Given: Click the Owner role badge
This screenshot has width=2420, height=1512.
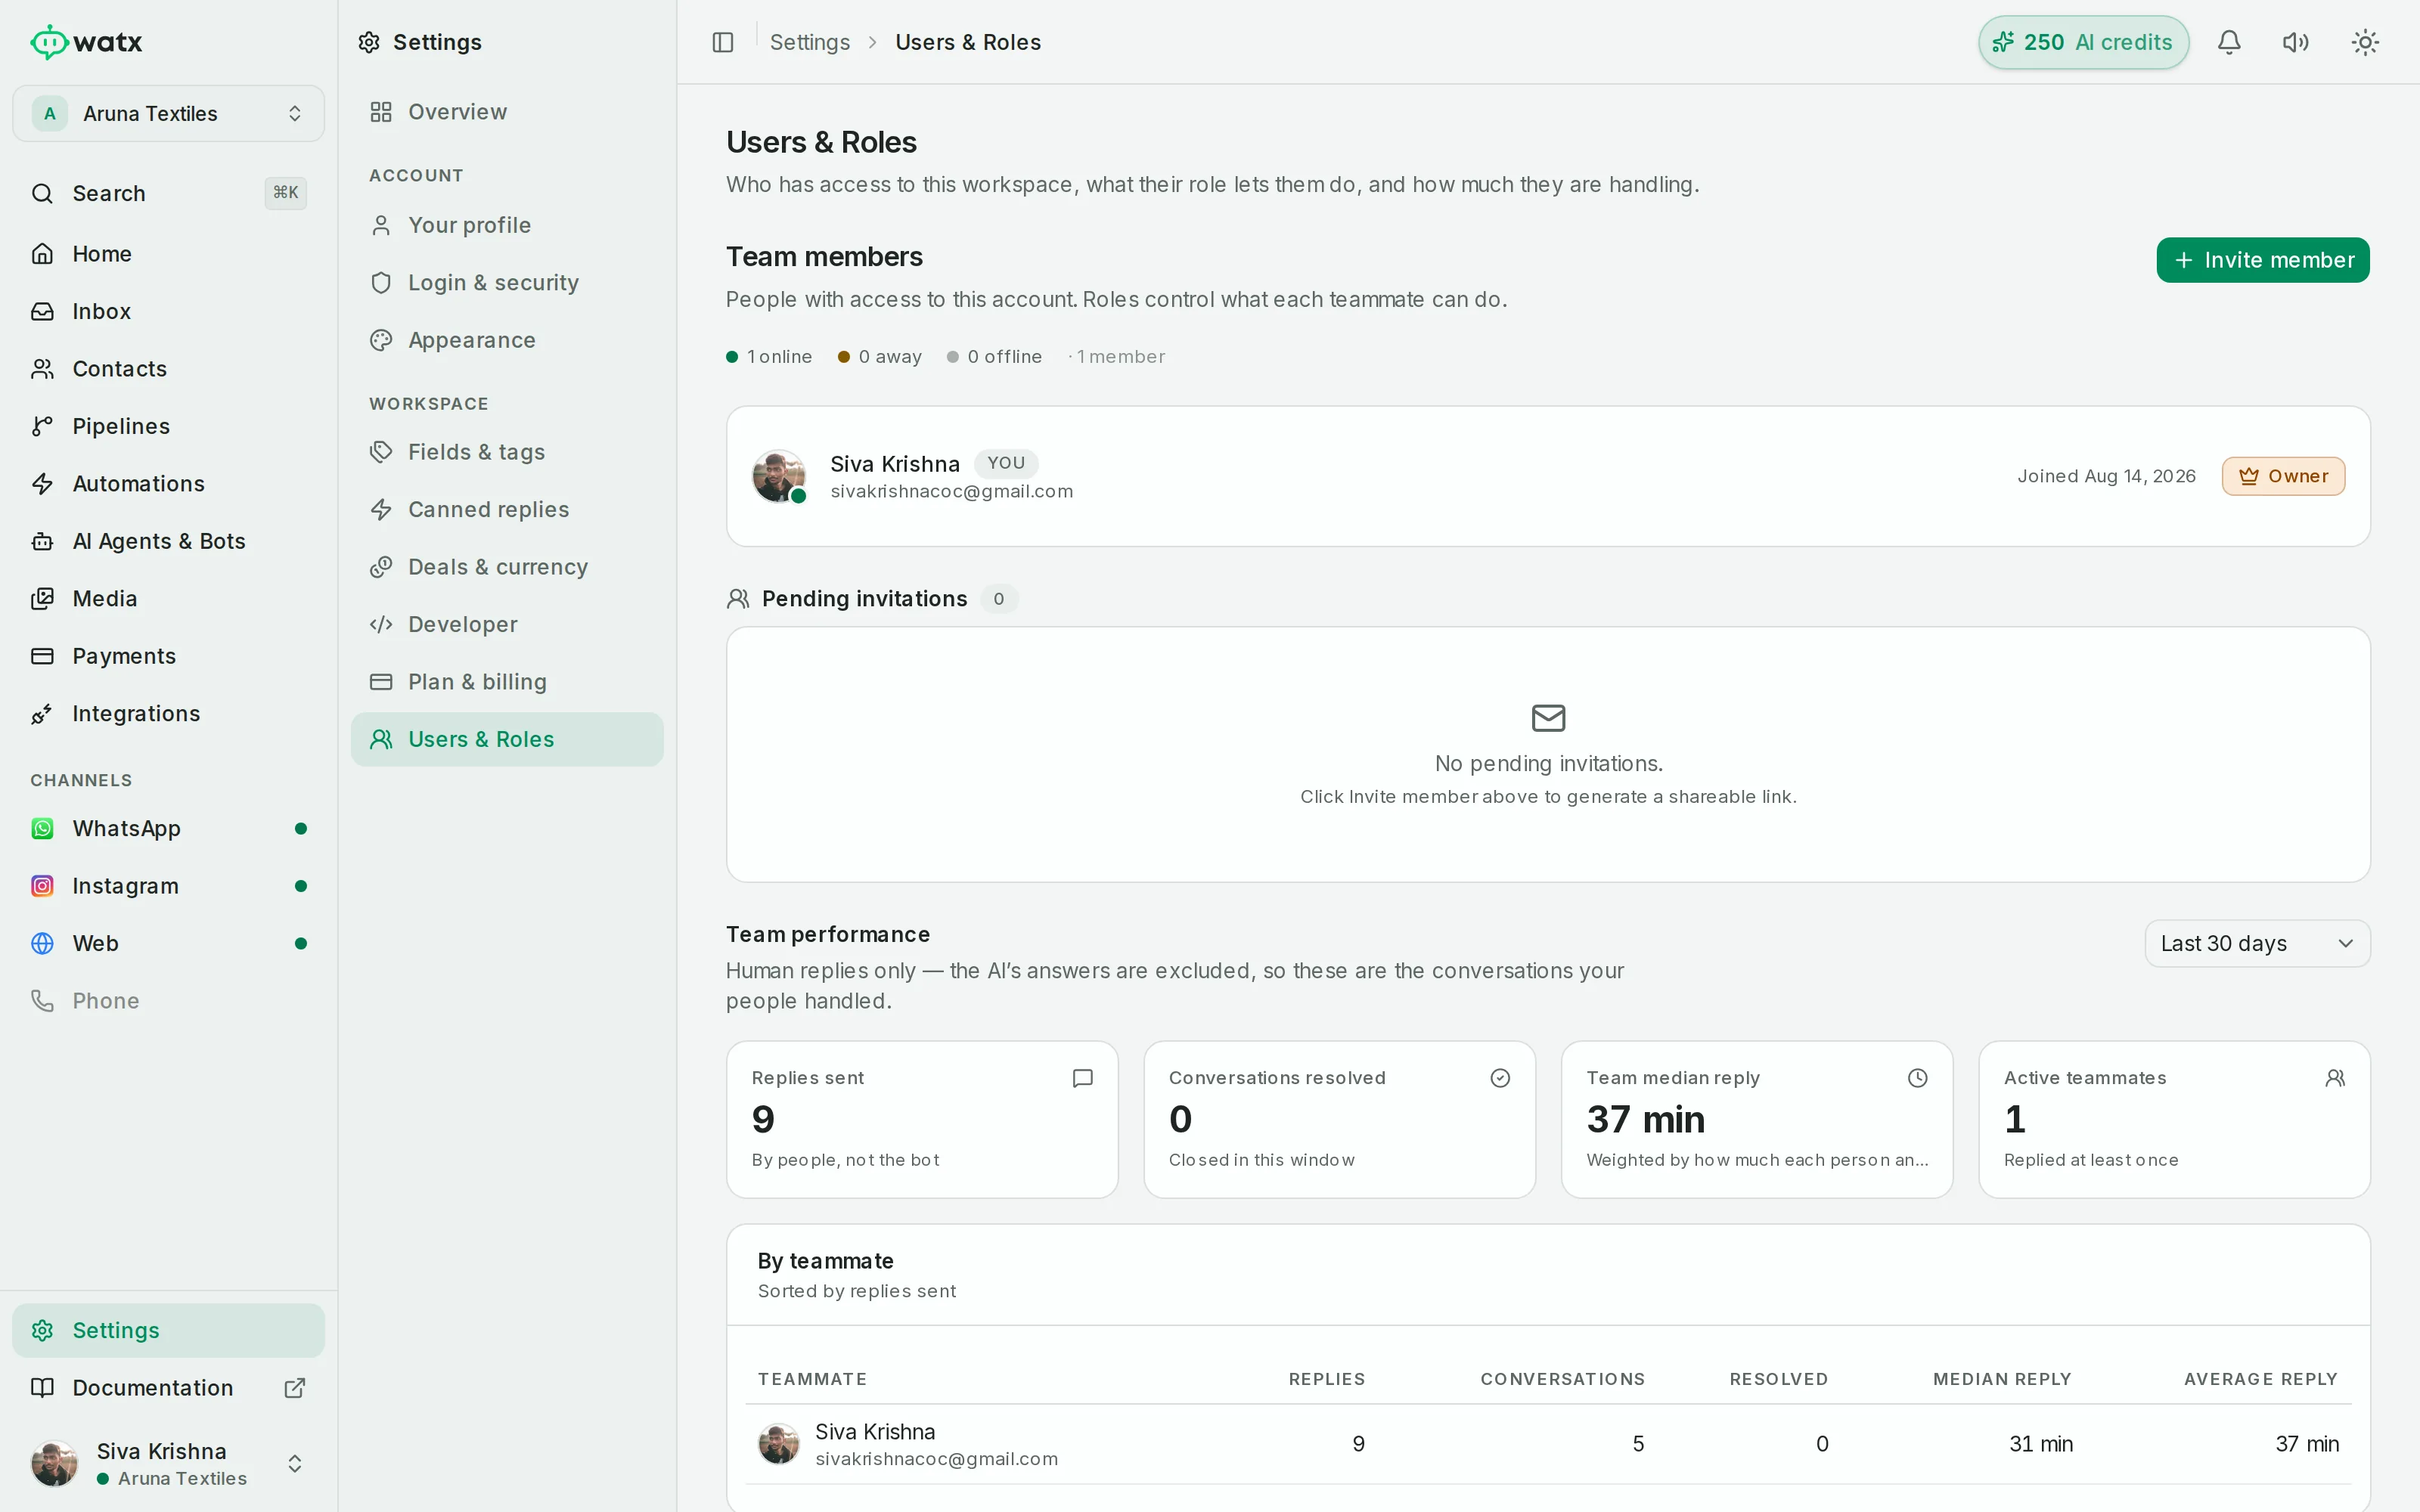Looking at the screenshot, I should click(x=2283, y=476).
